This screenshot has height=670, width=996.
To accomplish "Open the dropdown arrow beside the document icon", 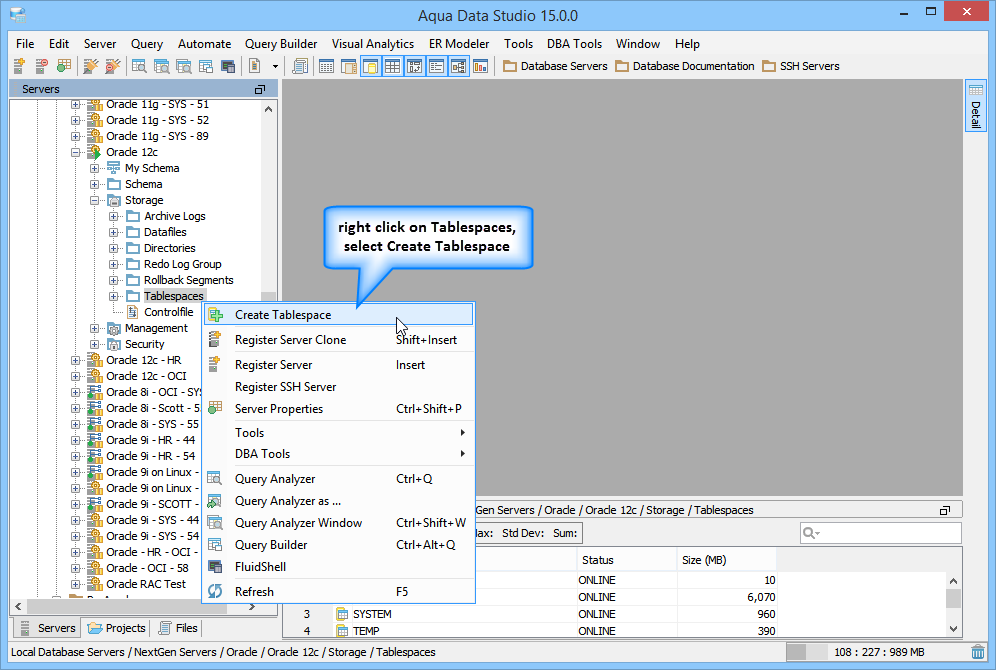I will [275, 66].
